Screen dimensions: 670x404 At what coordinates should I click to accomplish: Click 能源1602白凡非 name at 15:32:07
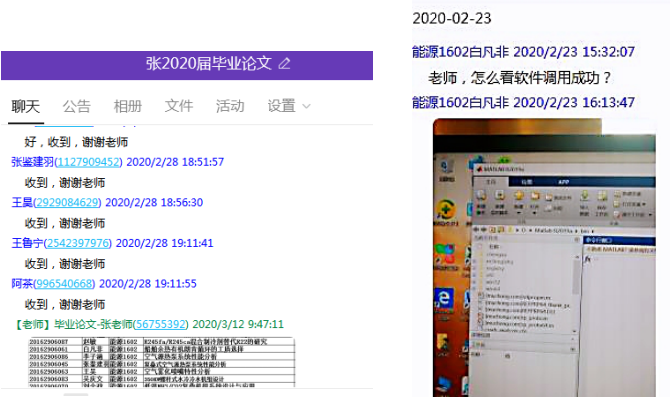pyautogui.click(x=463, y=52)
